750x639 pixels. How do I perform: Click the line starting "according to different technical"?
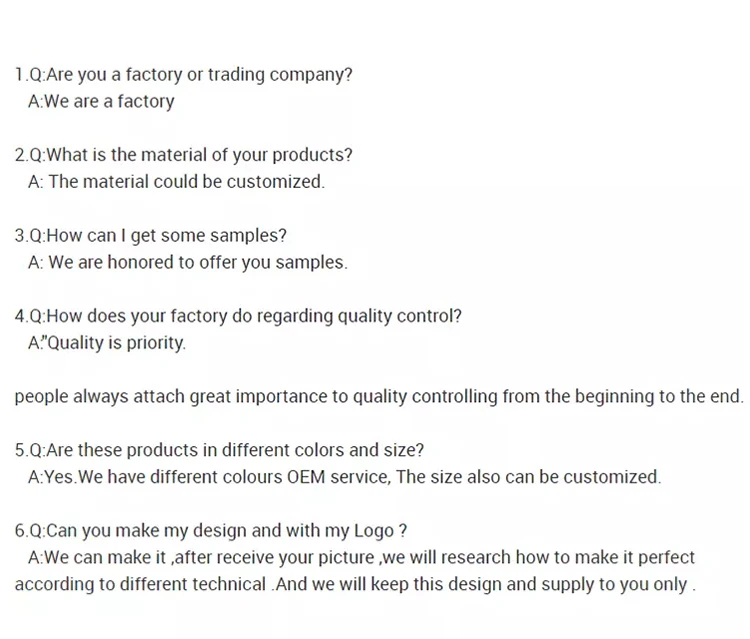pyautogui.click(x=354, y=584)
